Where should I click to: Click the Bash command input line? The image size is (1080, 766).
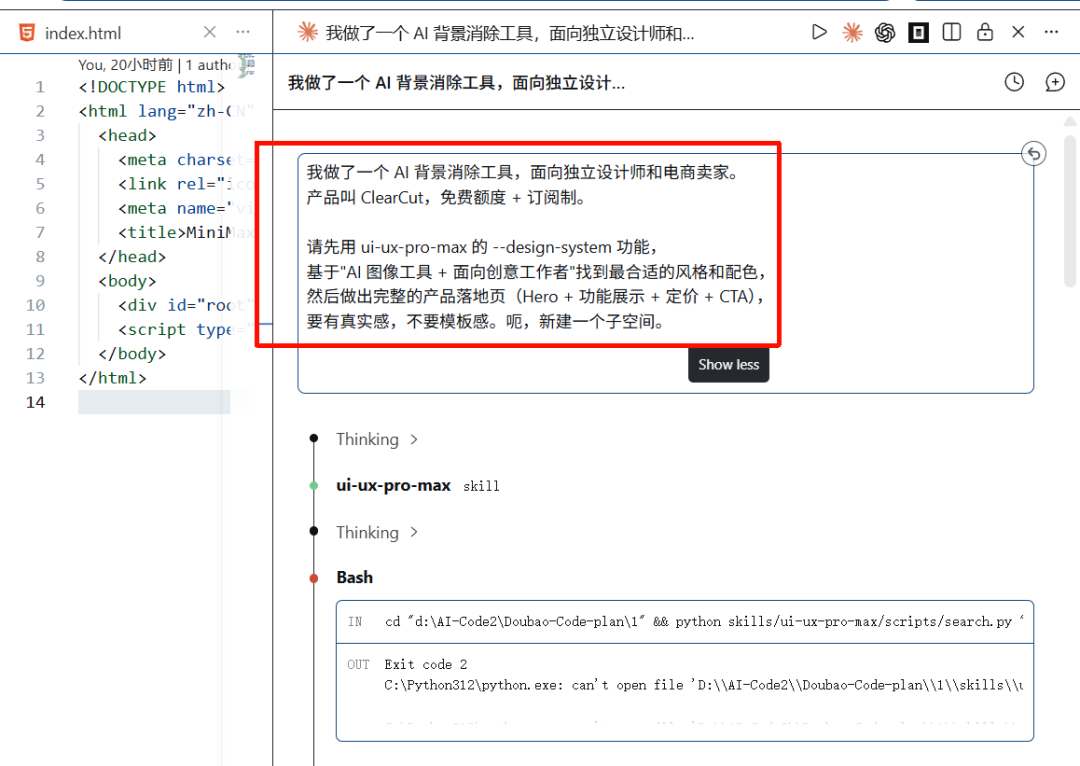click(x=700, y=621)
